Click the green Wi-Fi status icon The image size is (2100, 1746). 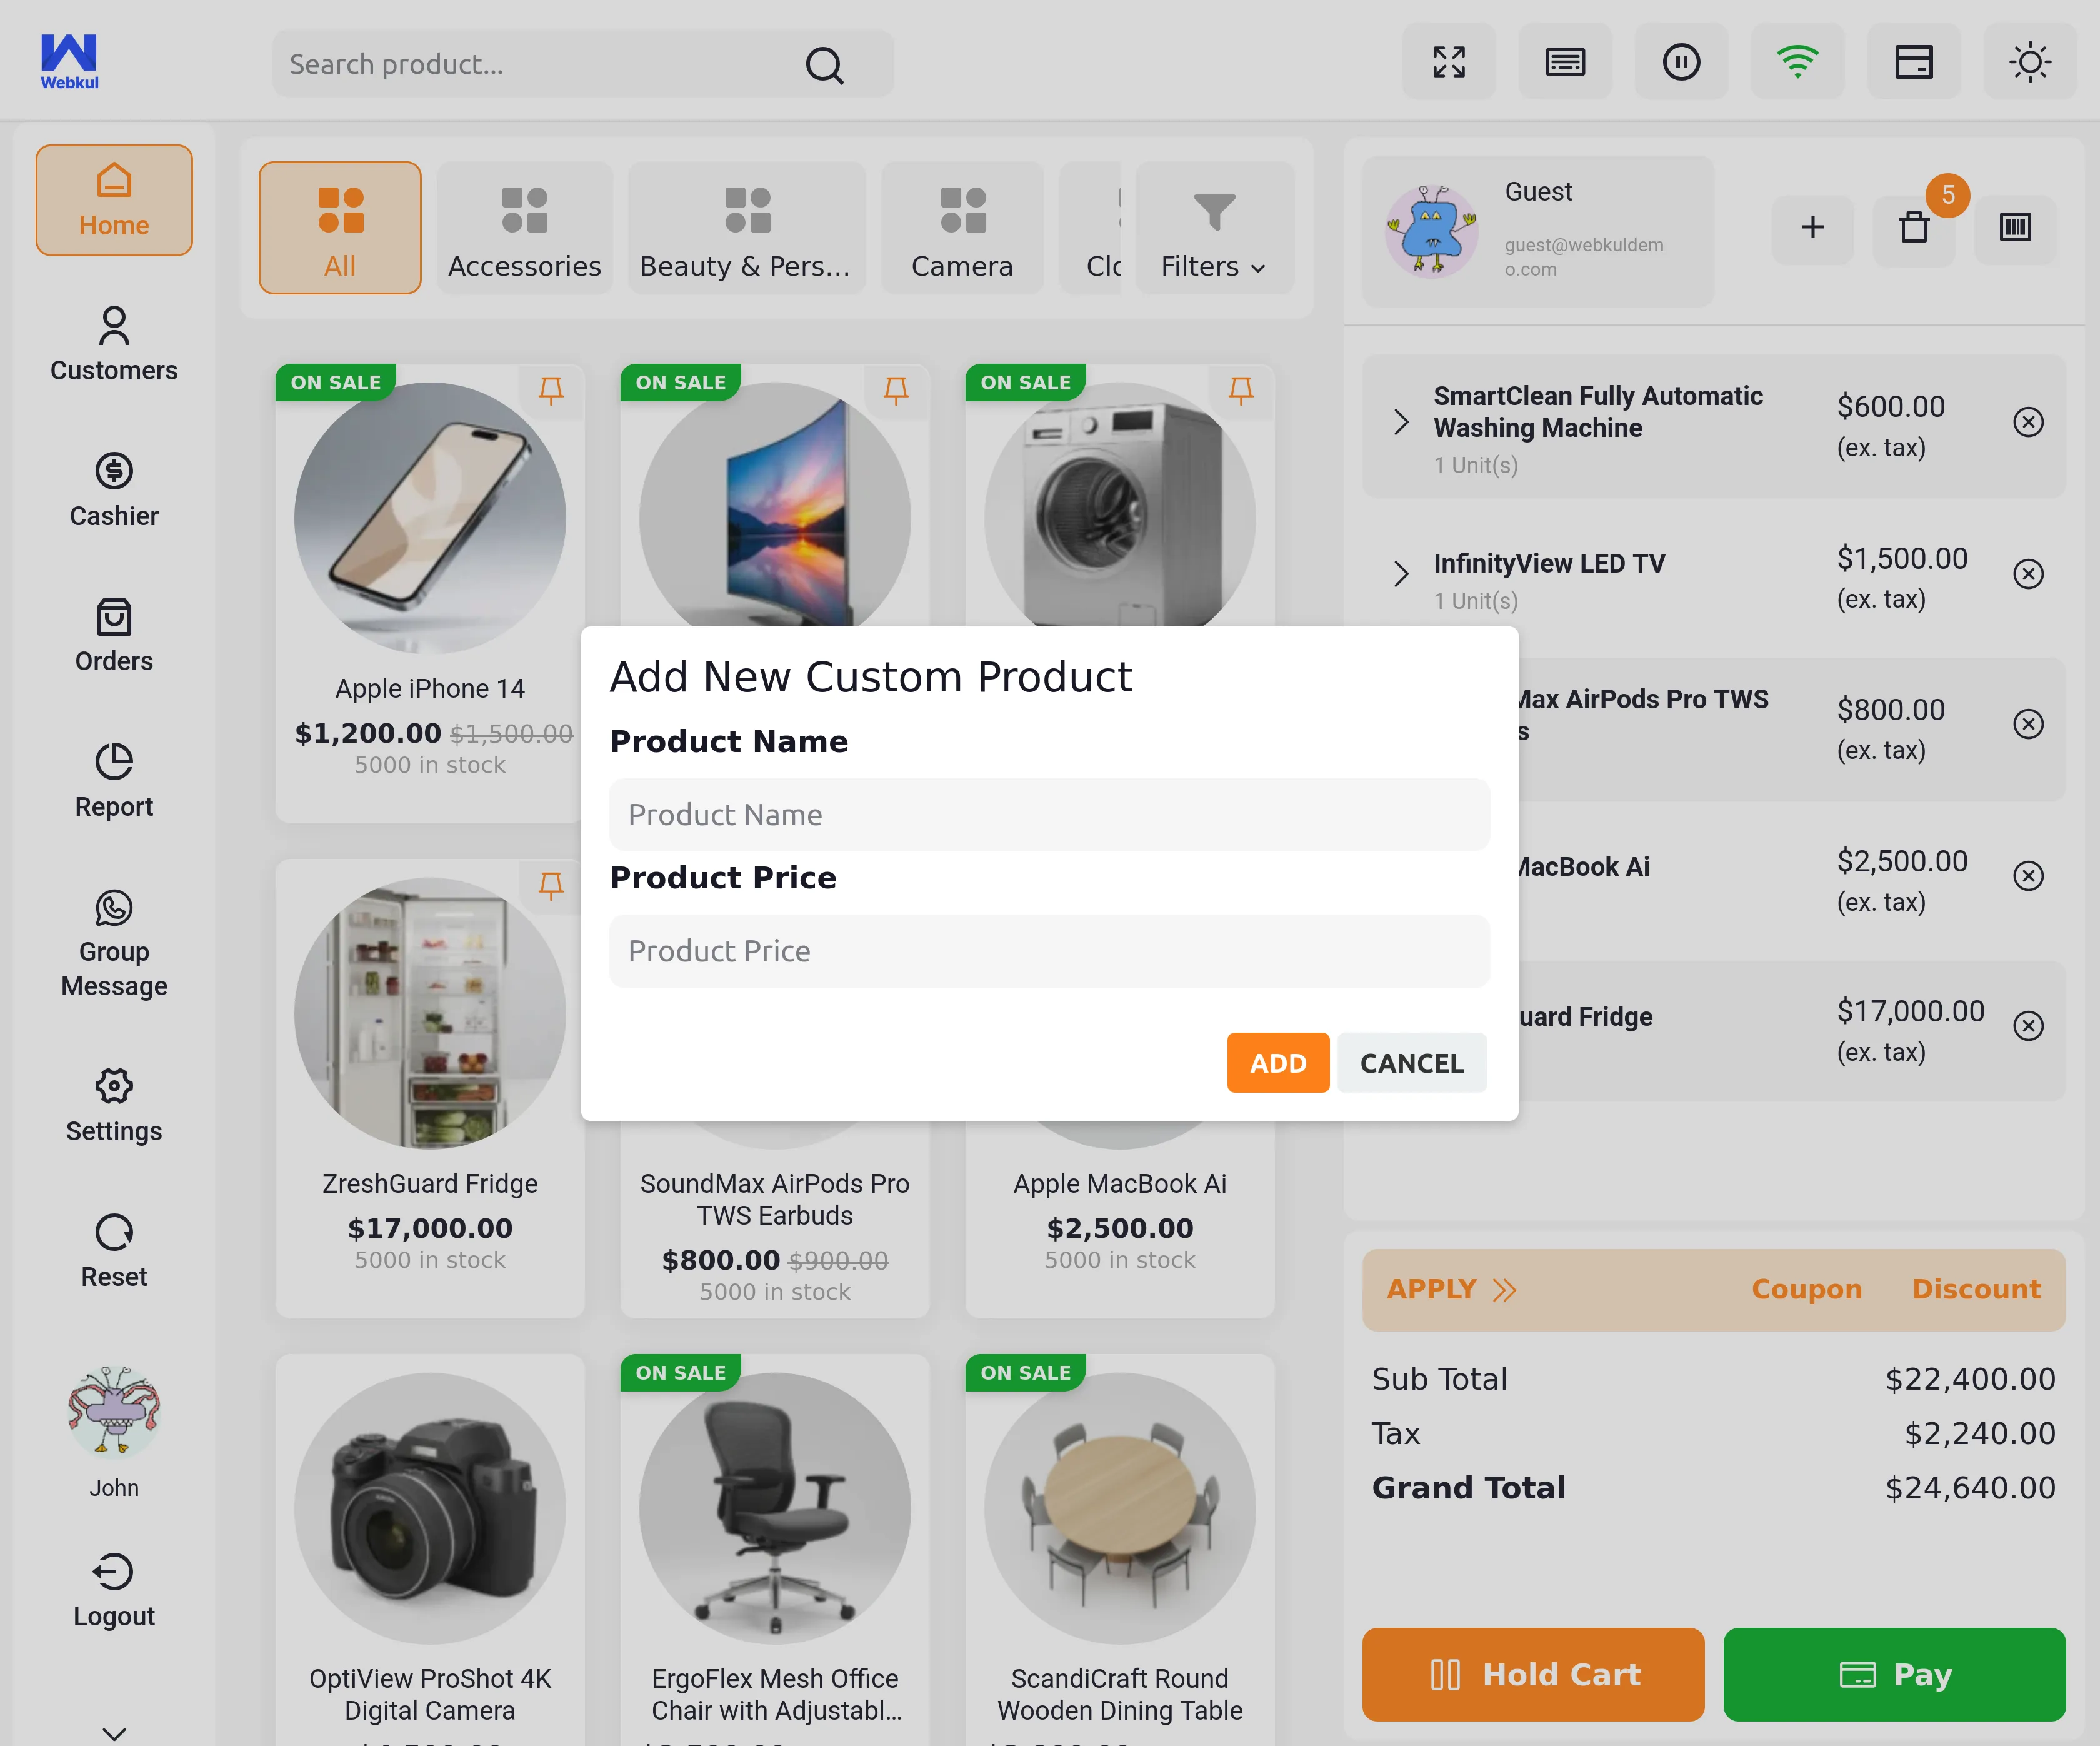point(1797,62)
